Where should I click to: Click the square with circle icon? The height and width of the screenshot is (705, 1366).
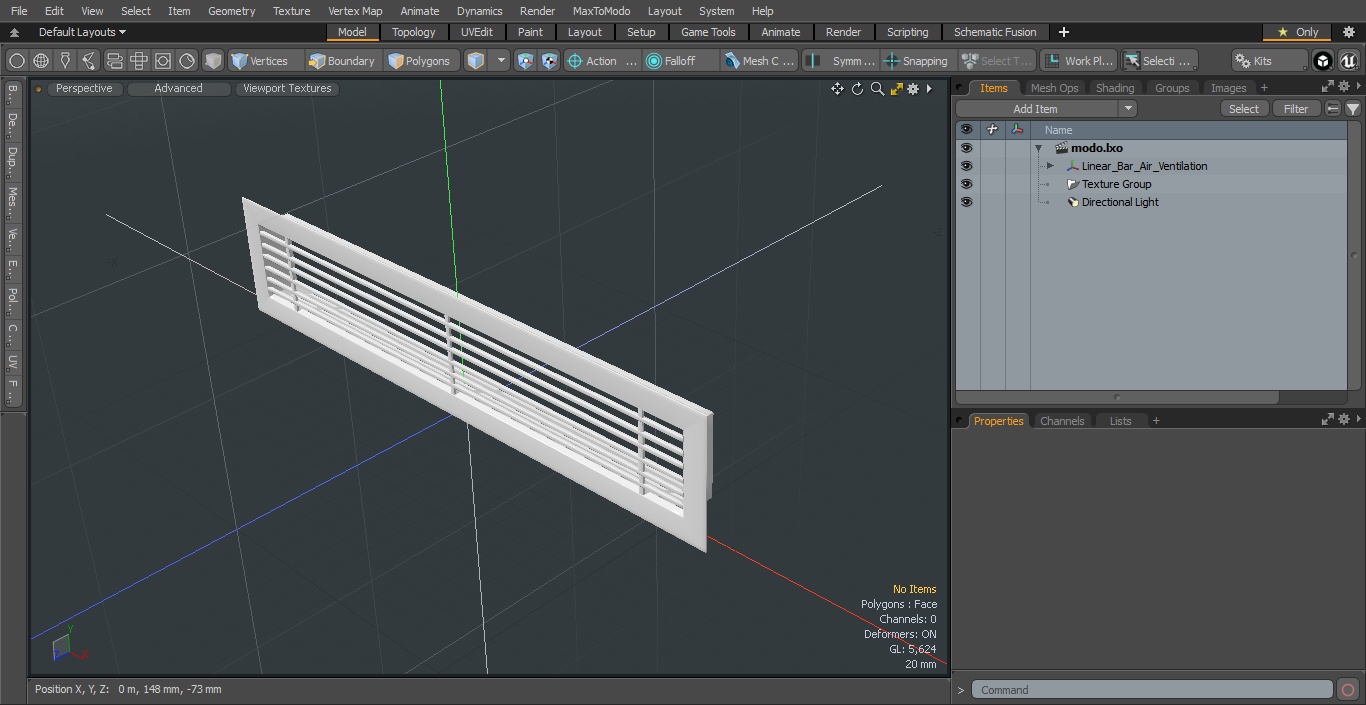(x=163, y=61)
